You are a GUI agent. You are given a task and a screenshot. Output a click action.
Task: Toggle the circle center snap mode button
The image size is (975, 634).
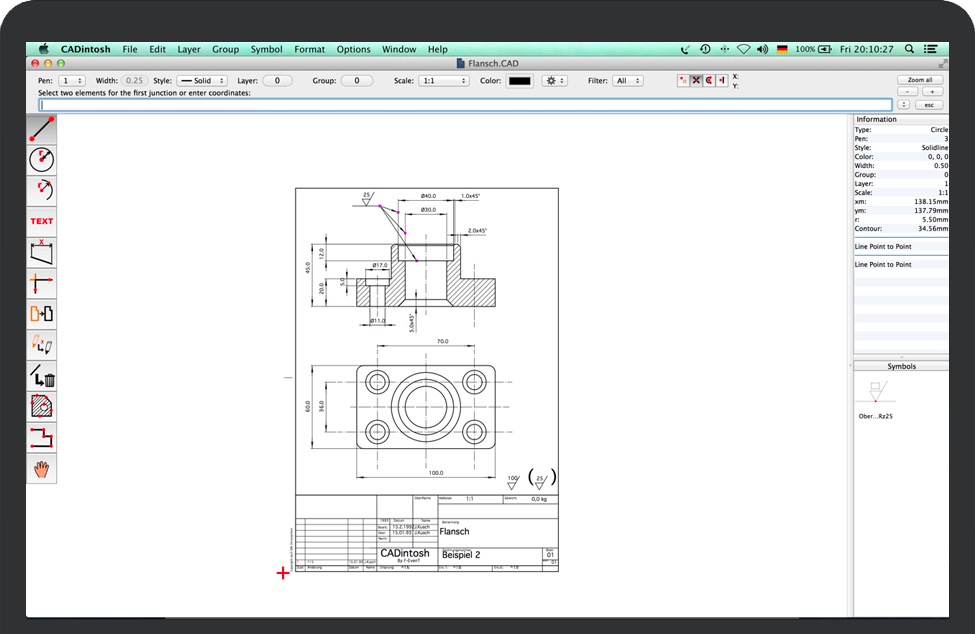710,80
